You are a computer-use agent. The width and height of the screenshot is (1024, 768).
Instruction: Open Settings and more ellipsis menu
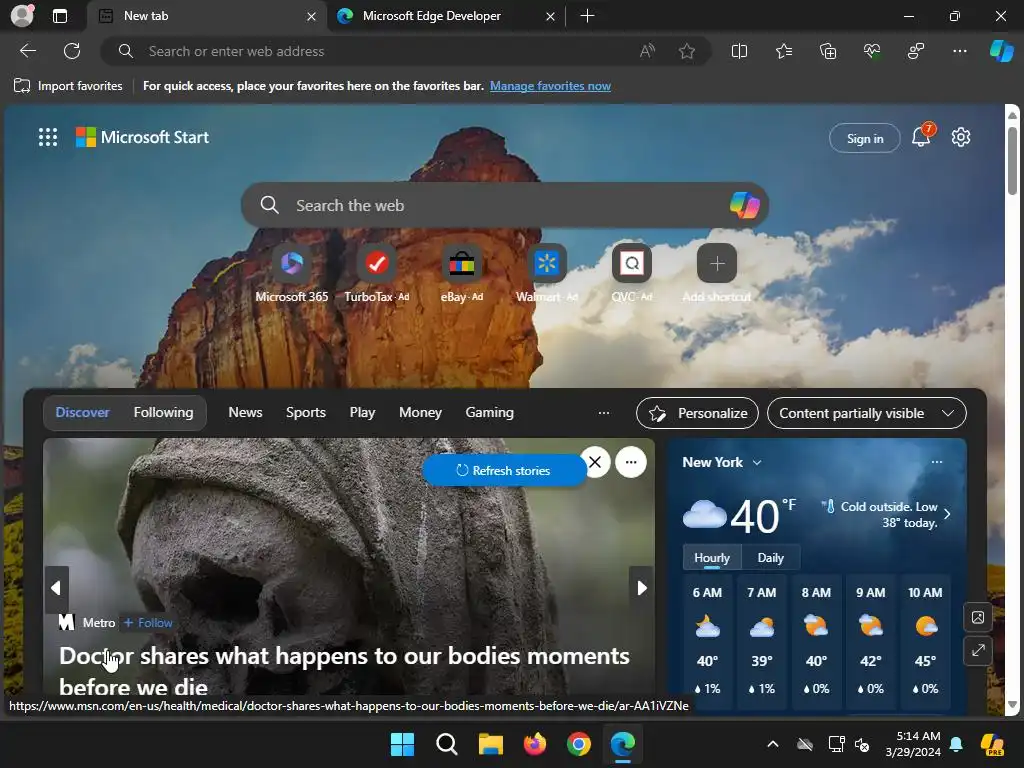(x=959, y=51)
